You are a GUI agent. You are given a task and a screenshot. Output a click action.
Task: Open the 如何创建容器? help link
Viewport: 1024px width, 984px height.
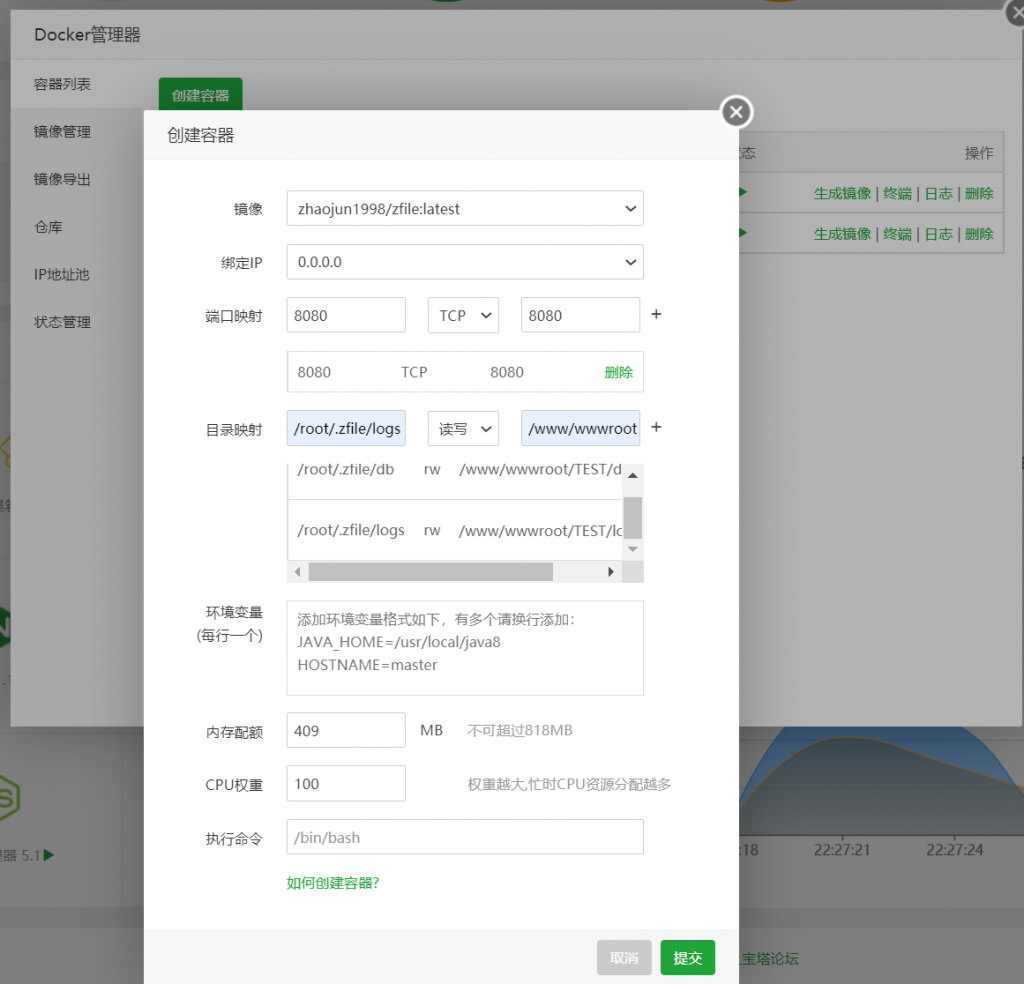click(x=333, y=883)
